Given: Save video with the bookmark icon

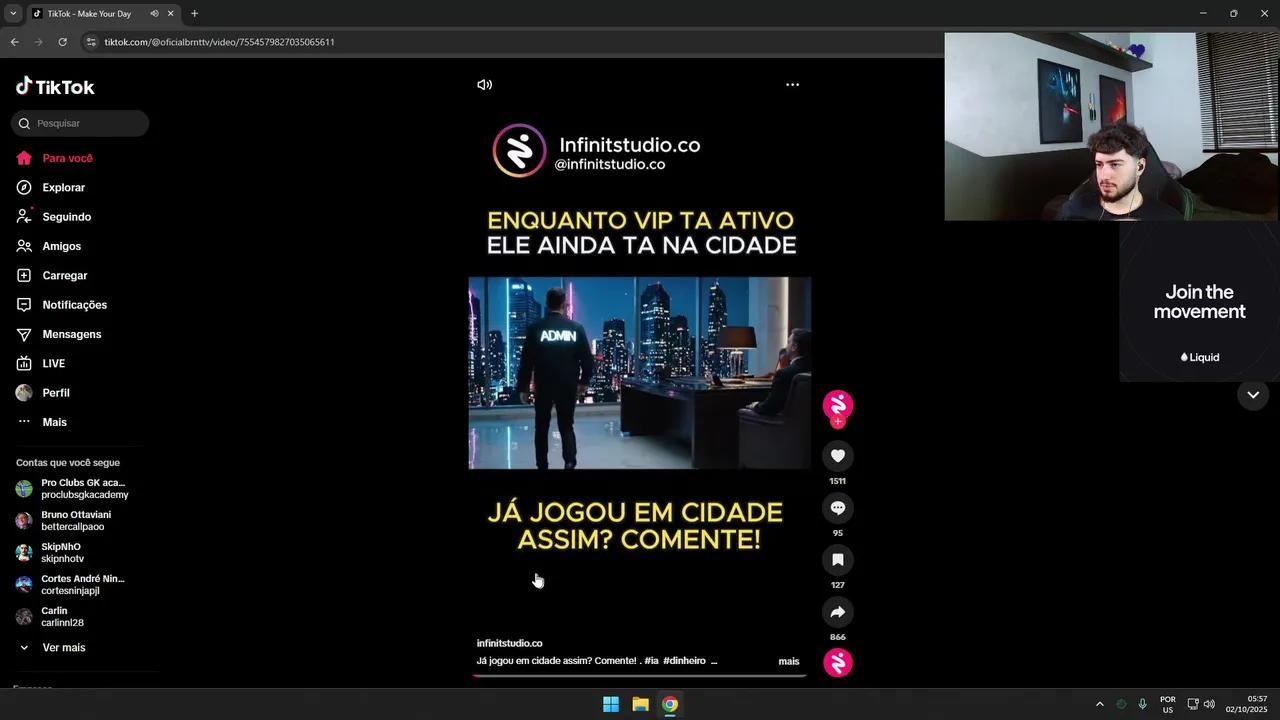Looking at the screenshot, I should (x=837, y=560).
